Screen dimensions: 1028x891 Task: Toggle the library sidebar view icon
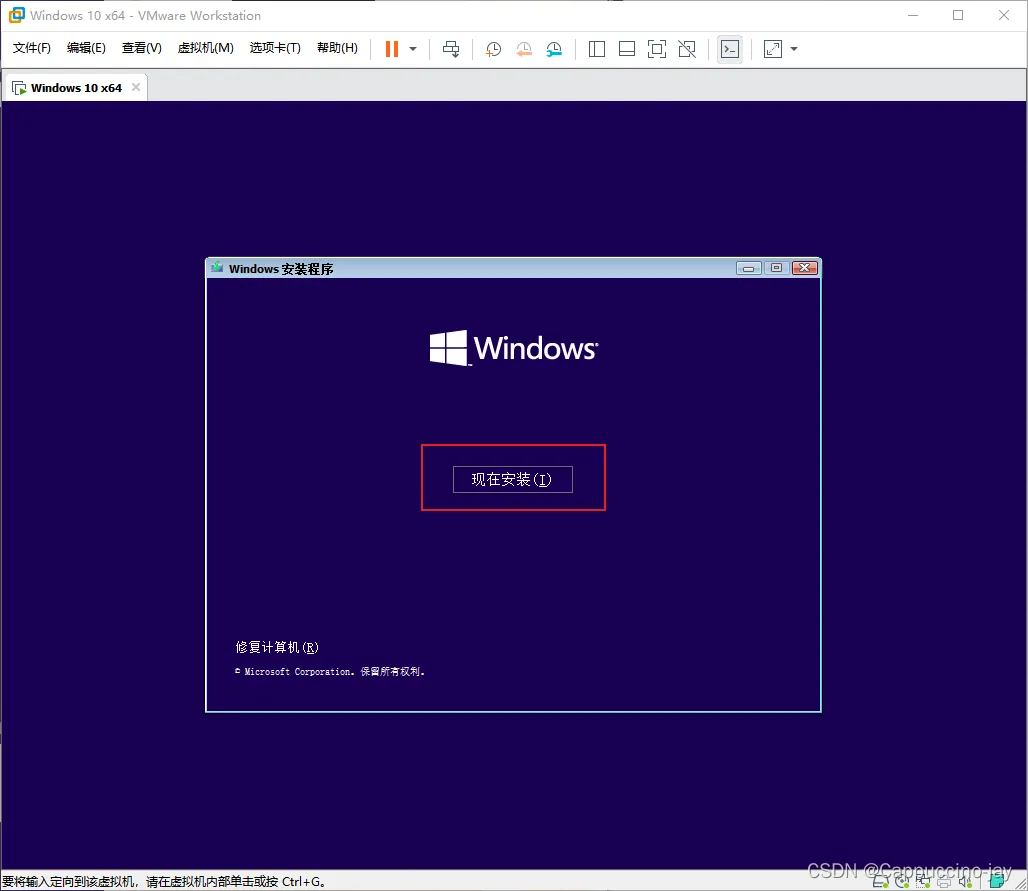tap(597, 49)
